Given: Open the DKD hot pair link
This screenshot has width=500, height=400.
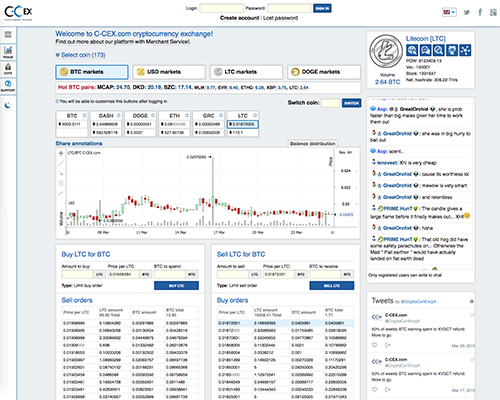Looking at the screenshot, I should click(147, 87).
